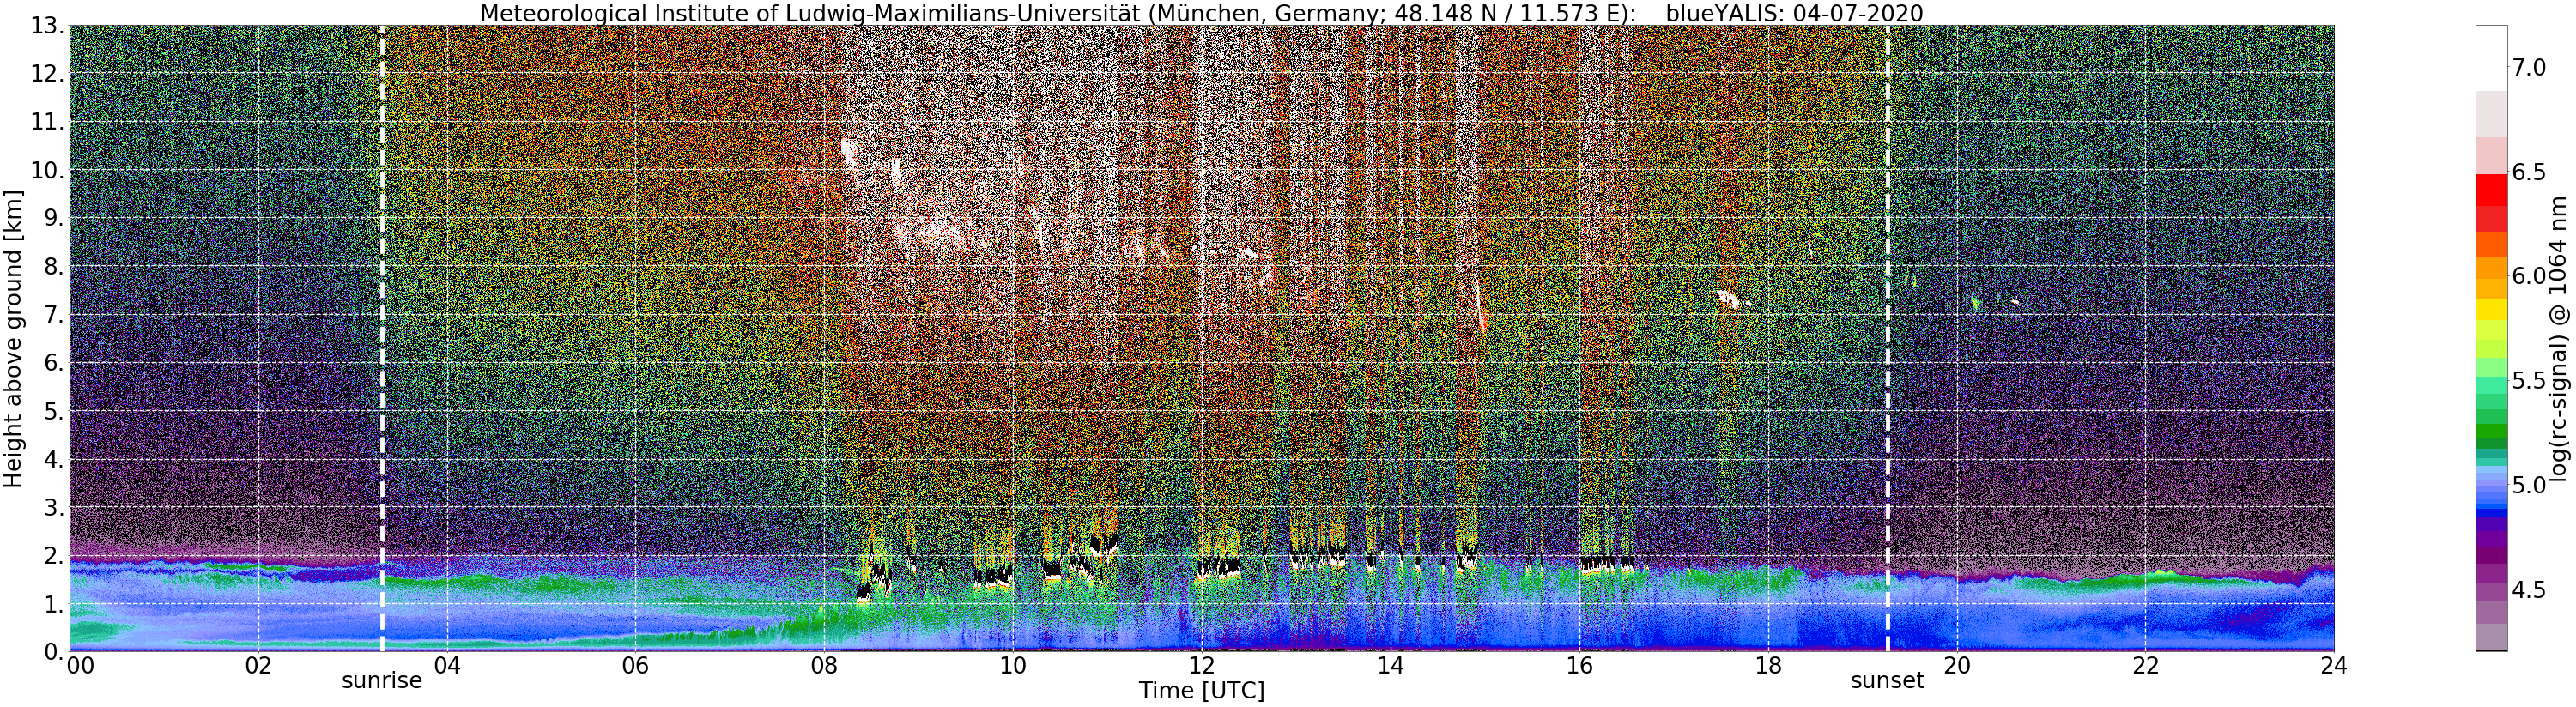Click the colorbar tick label 6.0
Screen dimensions: 2576x707
[2529, 276]
